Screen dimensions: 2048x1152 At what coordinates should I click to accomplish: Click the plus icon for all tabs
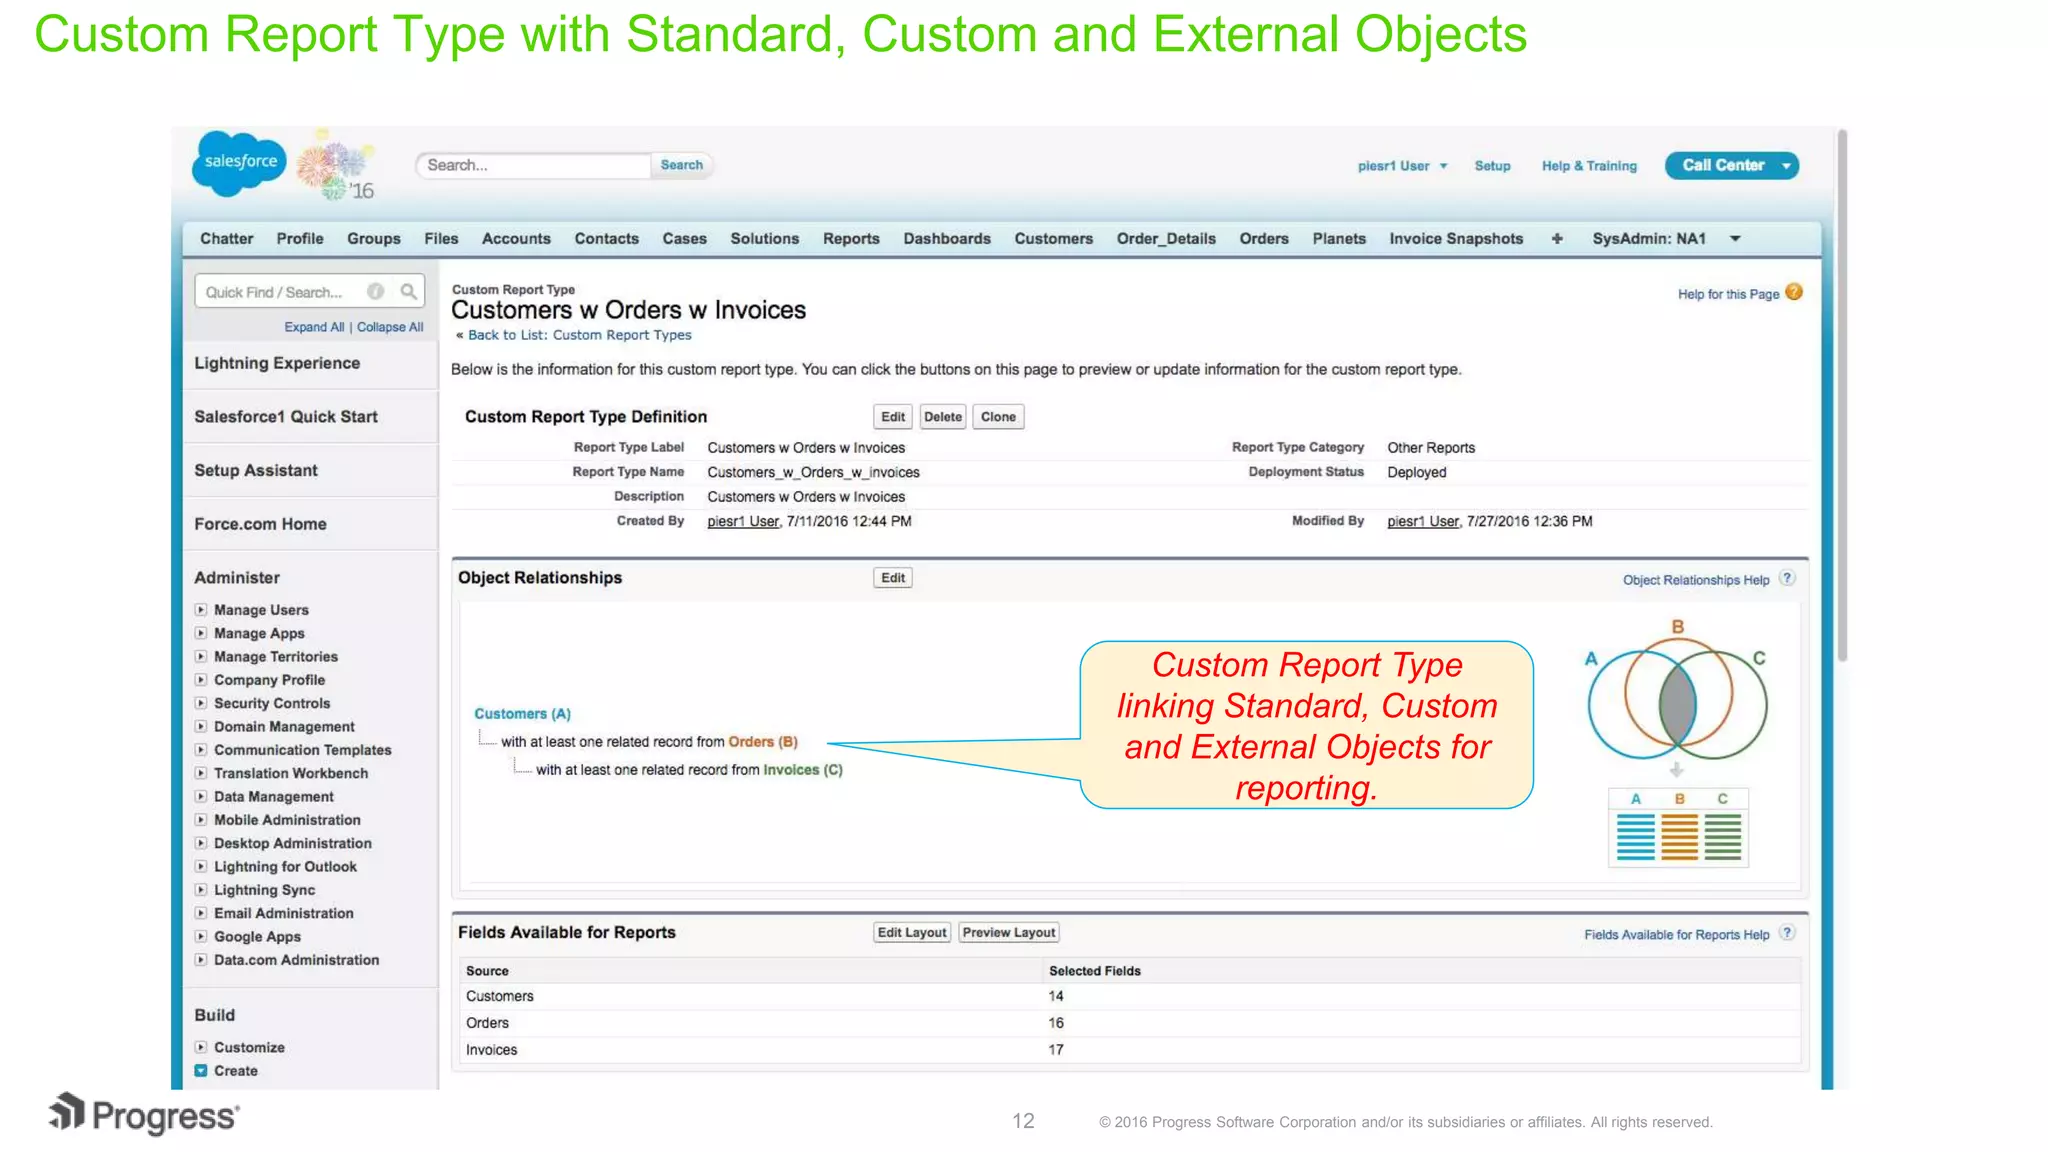[x=1557, y=239]
